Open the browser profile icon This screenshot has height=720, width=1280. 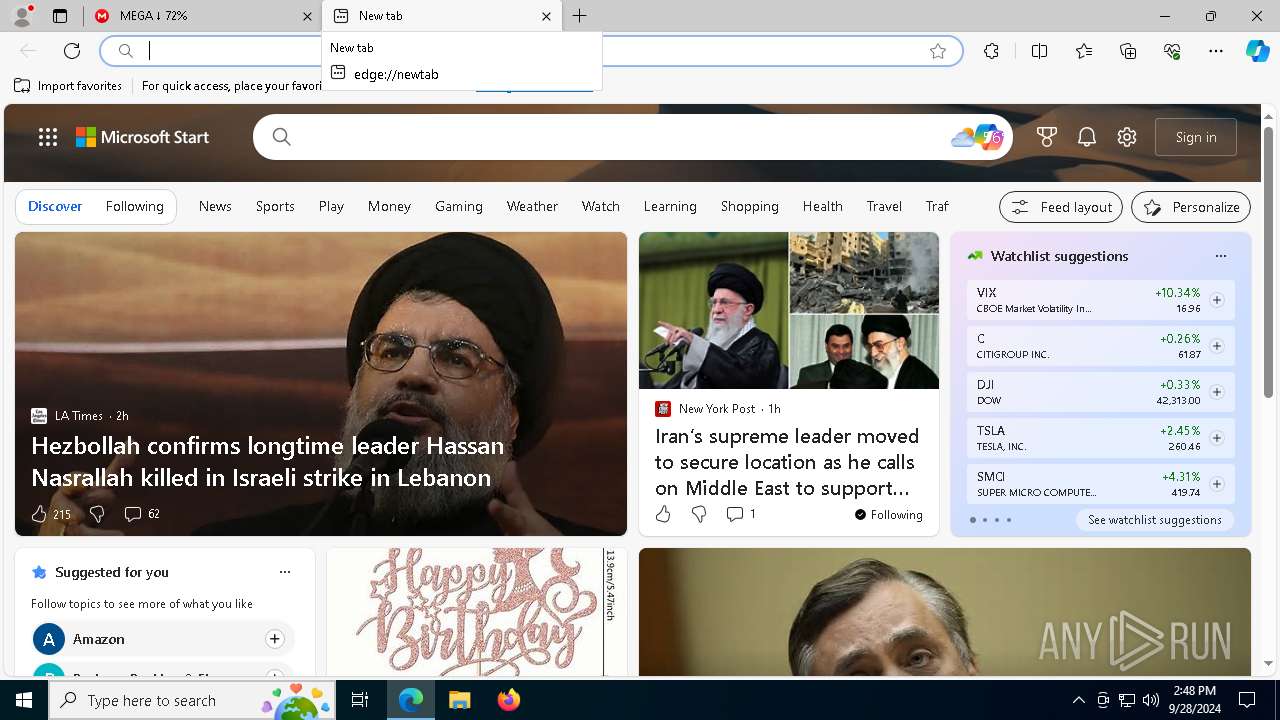pos(22,16)
